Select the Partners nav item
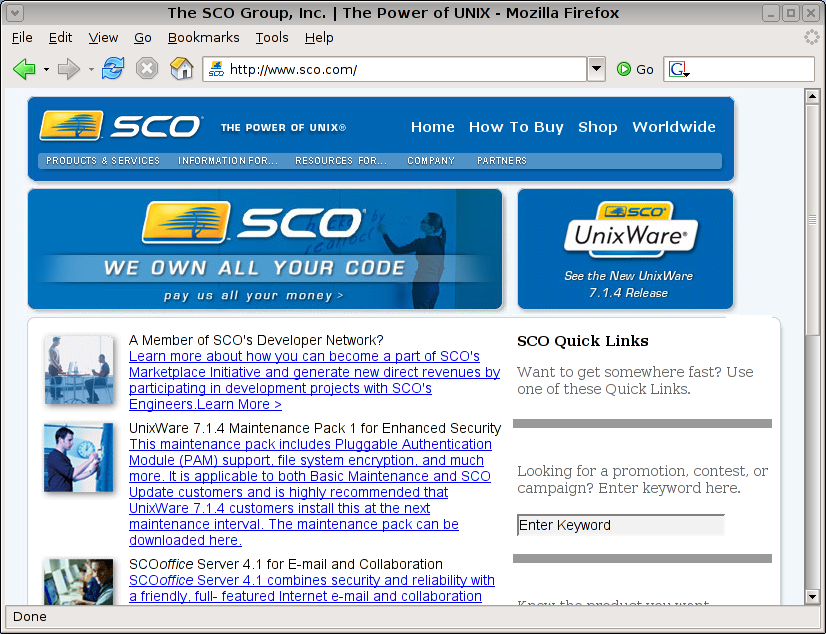Screen dimensions: 826x634 point(502,161)
